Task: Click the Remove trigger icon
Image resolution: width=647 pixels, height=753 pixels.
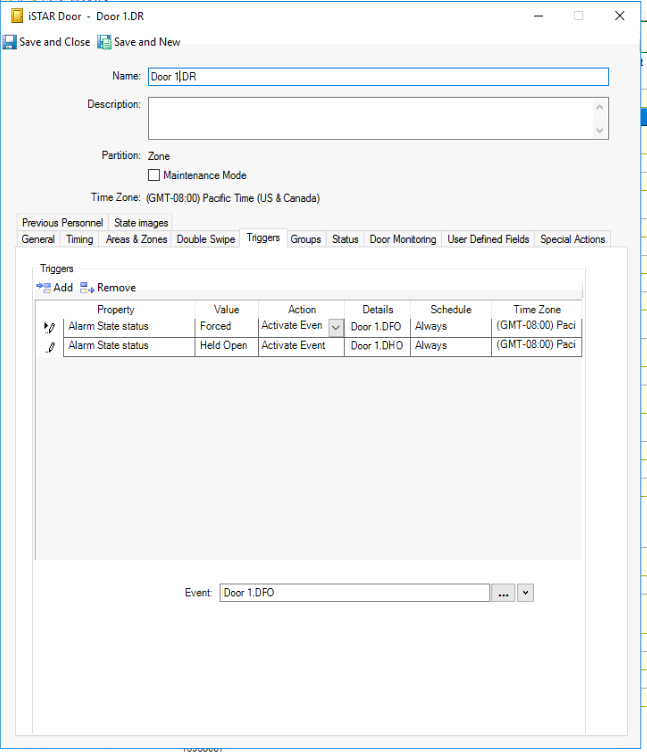Action: 87,287
